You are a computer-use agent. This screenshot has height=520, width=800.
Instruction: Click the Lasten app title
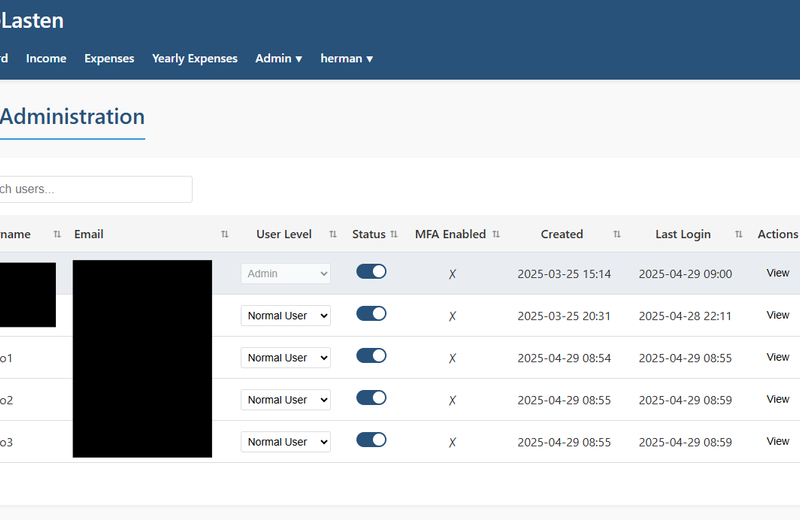(x=32, y=21)
